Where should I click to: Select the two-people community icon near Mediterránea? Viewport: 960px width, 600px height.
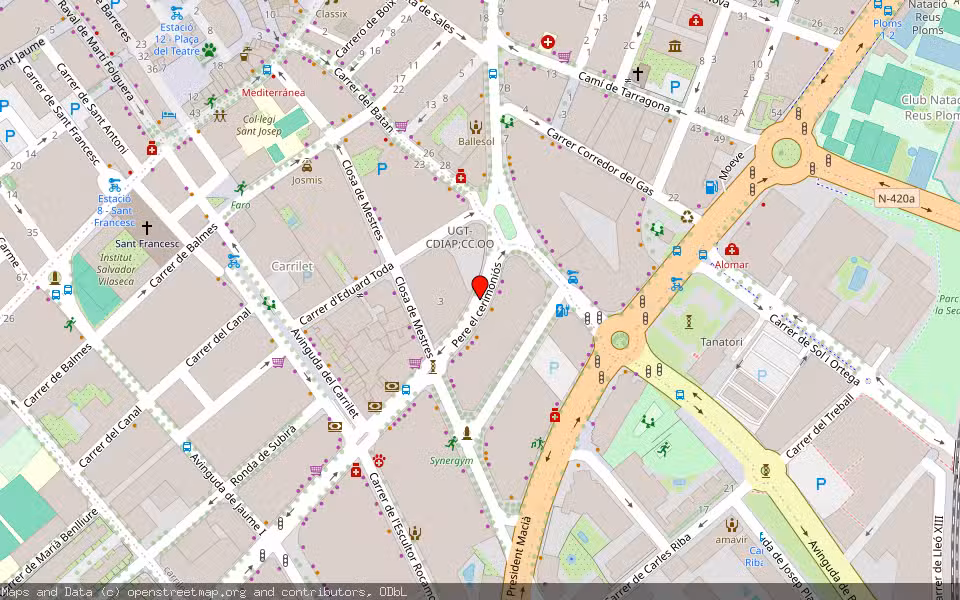pos(220,114)
